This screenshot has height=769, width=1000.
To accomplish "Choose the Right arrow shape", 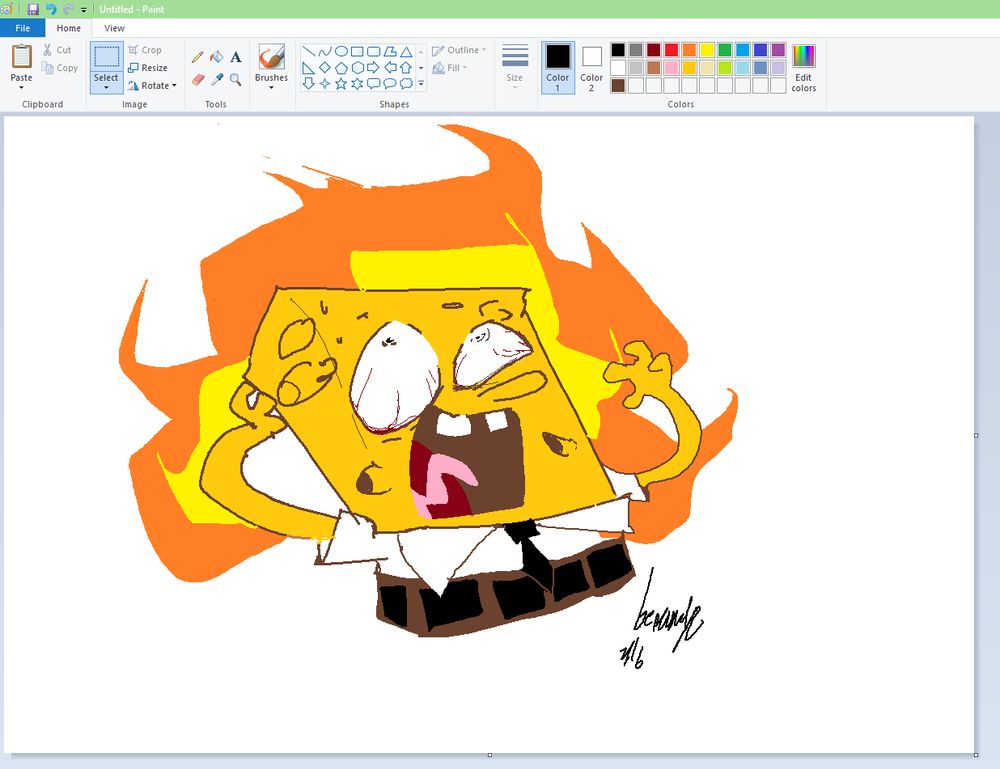I will coord(374,67).
